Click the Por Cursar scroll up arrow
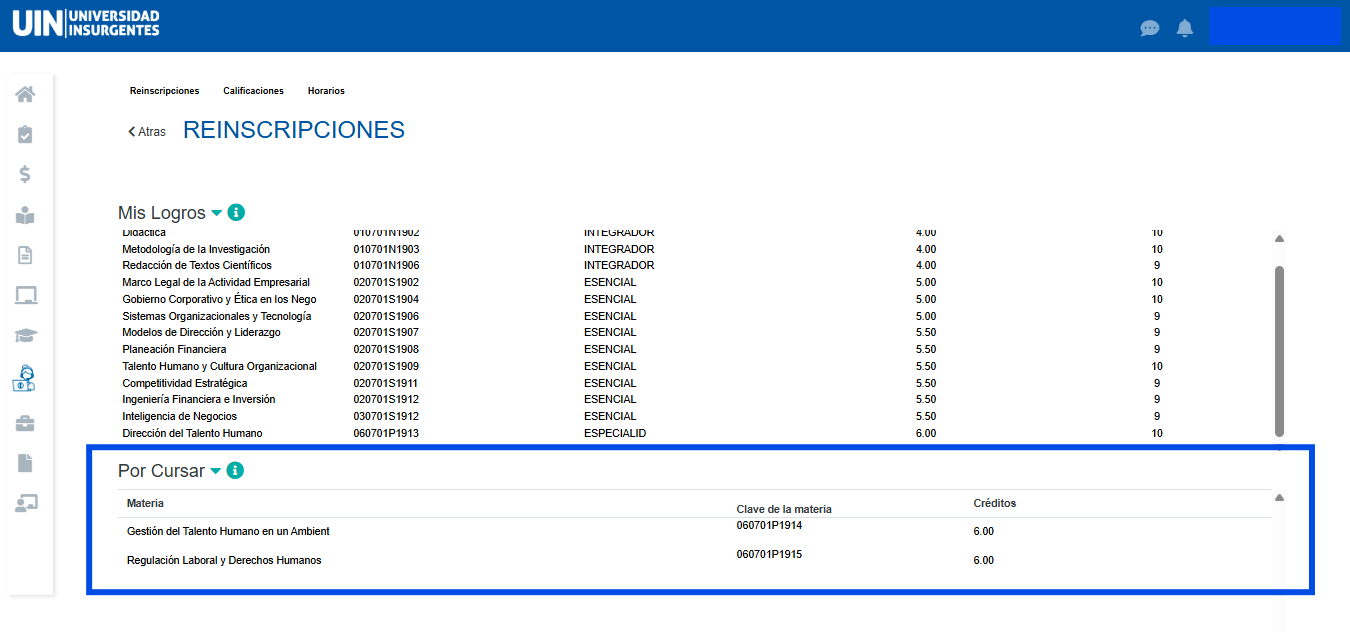 (1279, 498)
